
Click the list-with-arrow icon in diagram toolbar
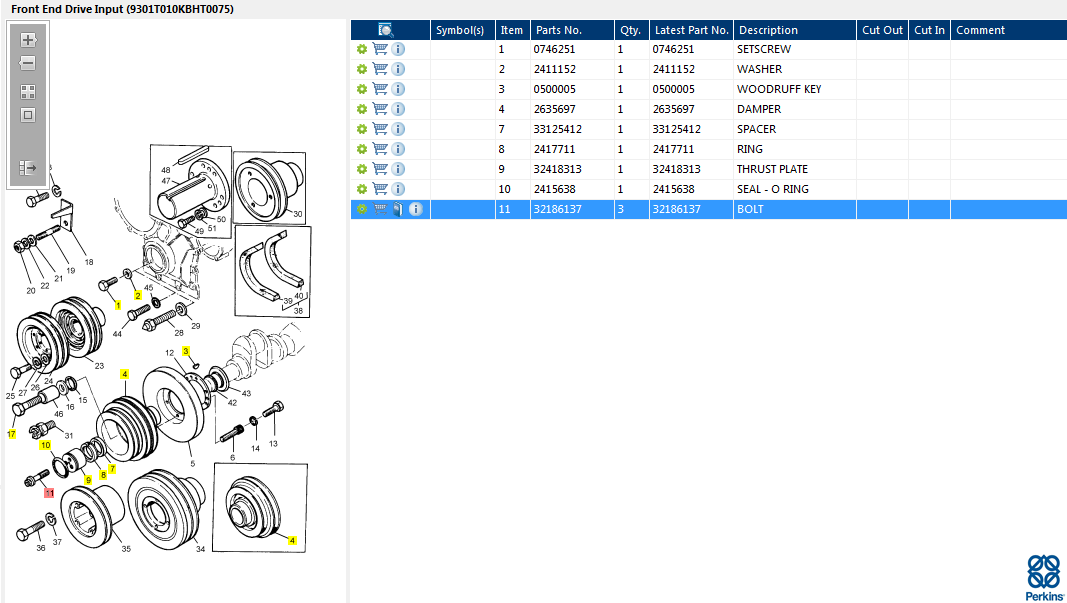[28, 167]
